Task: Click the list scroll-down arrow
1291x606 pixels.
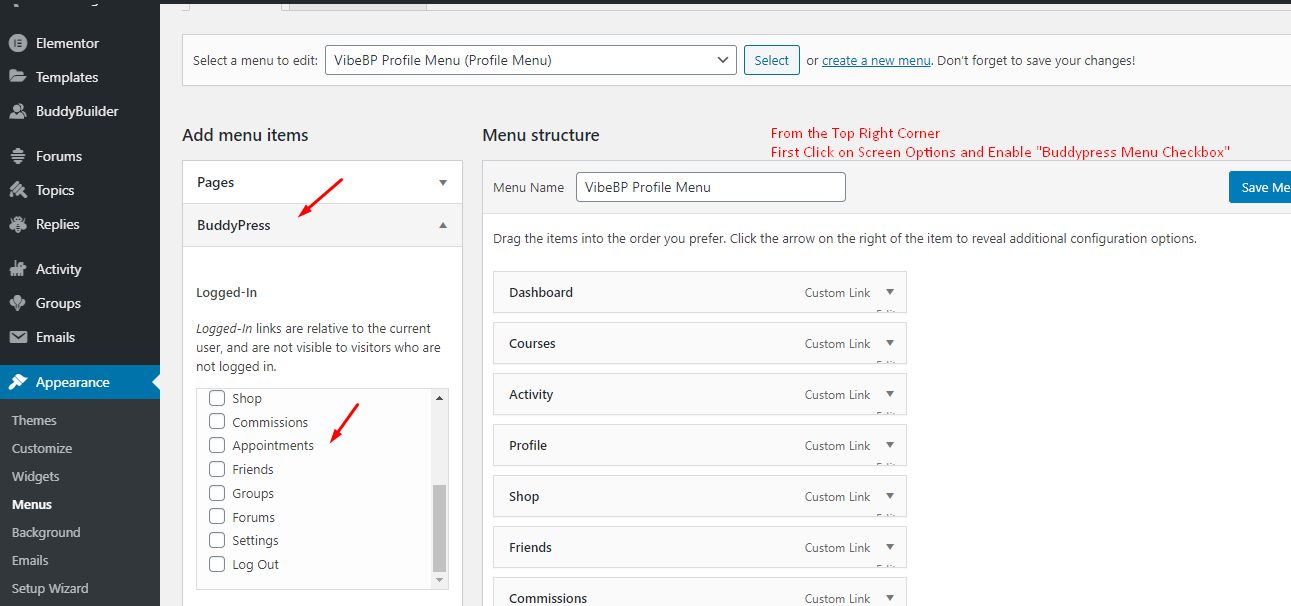Action: (439, 580)
